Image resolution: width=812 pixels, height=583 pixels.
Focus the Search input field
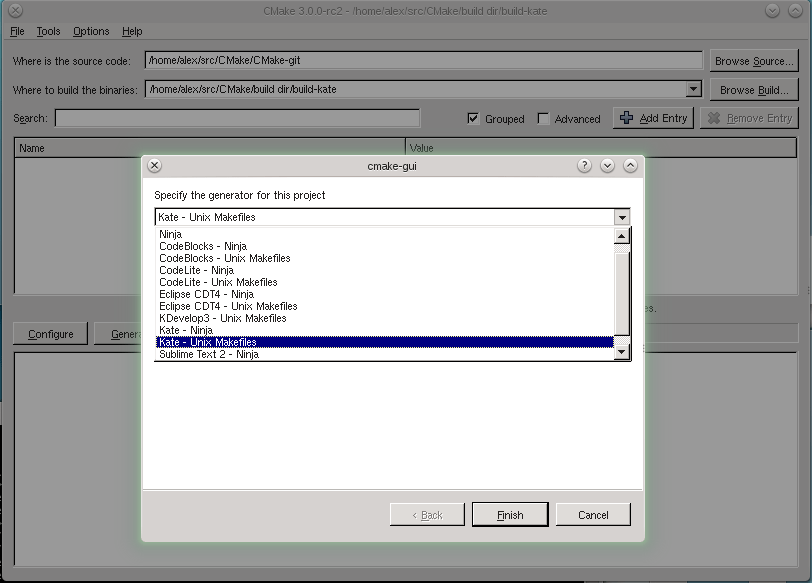[238, 118]
